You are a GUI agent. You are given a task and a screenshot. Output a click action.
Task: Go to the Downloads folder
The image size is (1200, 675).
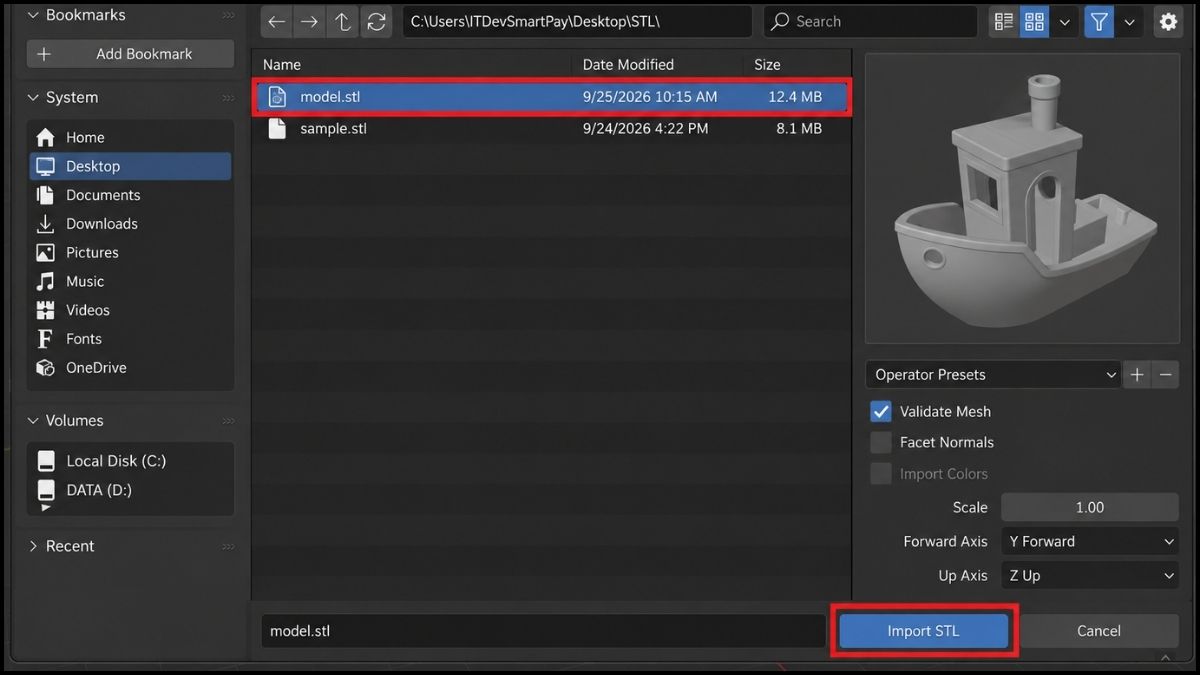pyautogui.click(x=131, y=224)
